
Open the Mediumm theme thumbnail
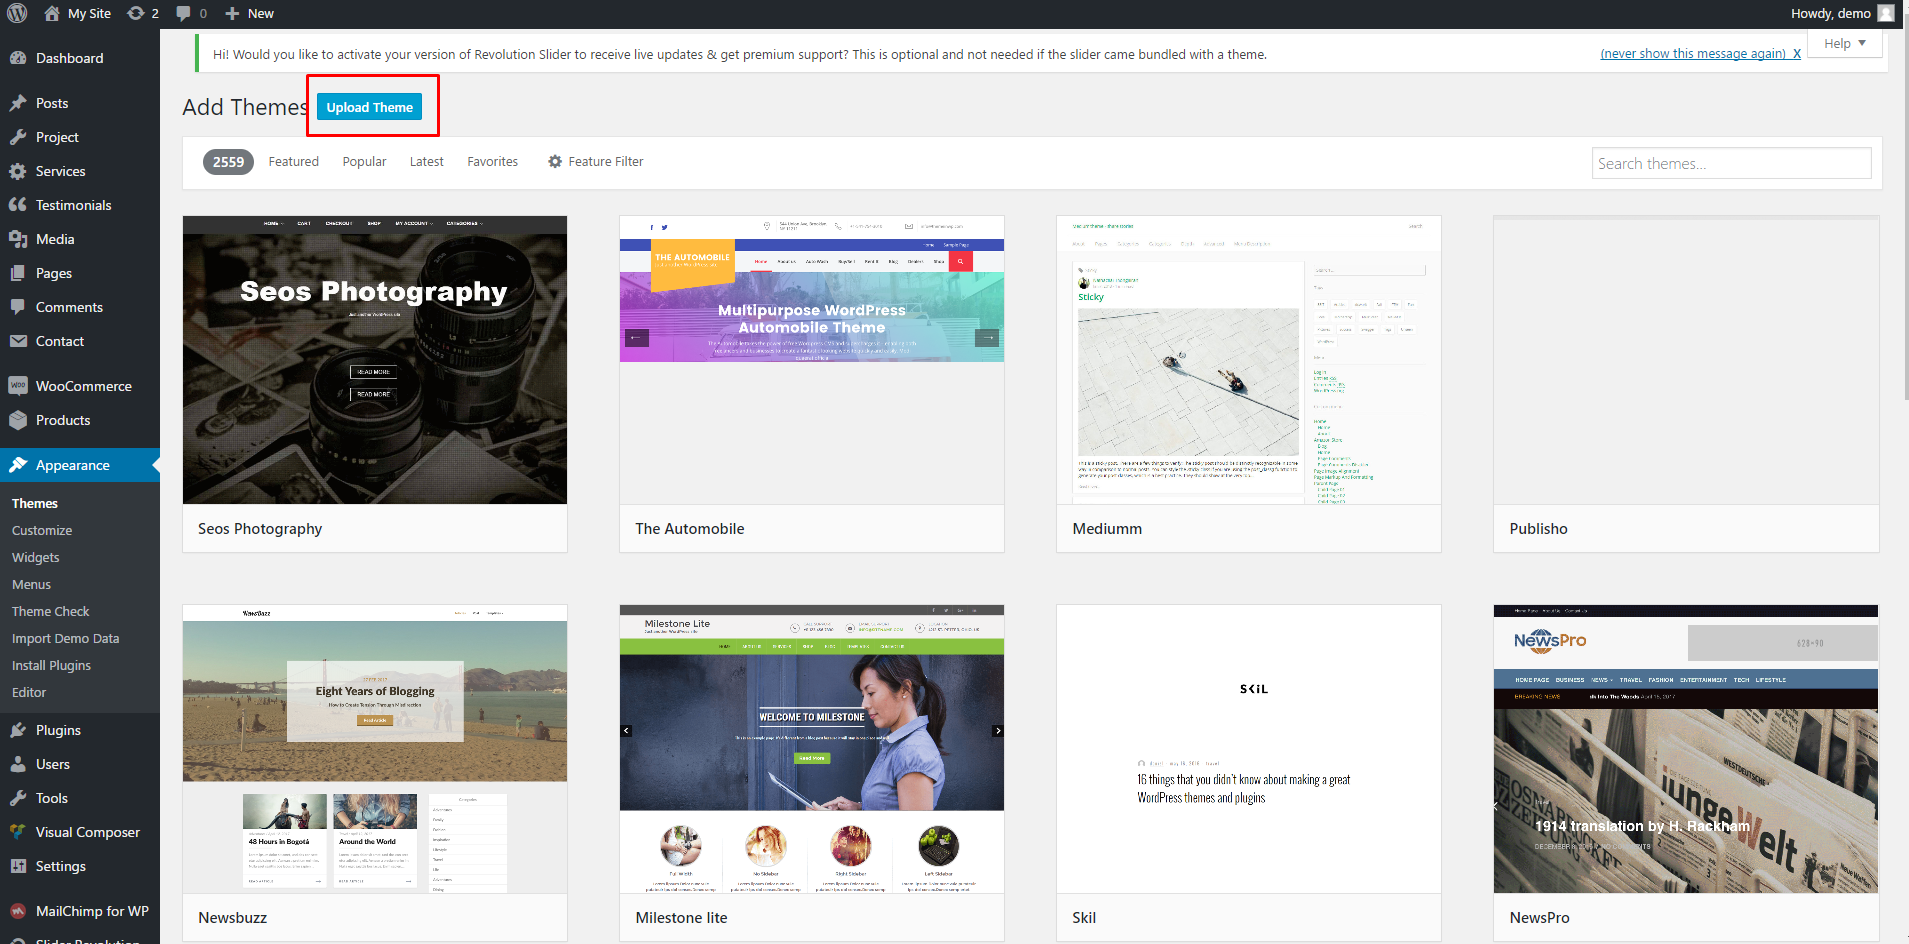click(x=1249, y=360)
